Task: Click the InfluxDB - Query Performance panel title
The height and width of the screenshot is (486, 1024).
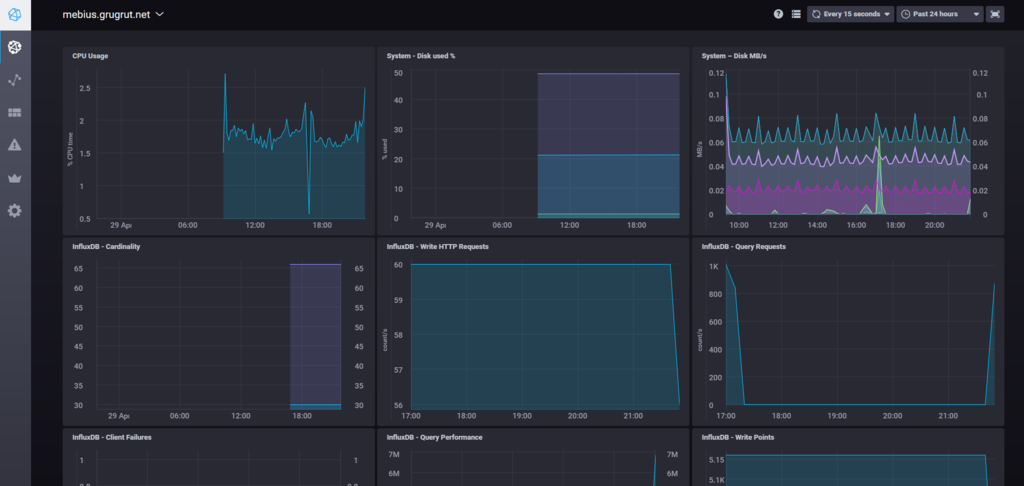Action: coord(434,438)
